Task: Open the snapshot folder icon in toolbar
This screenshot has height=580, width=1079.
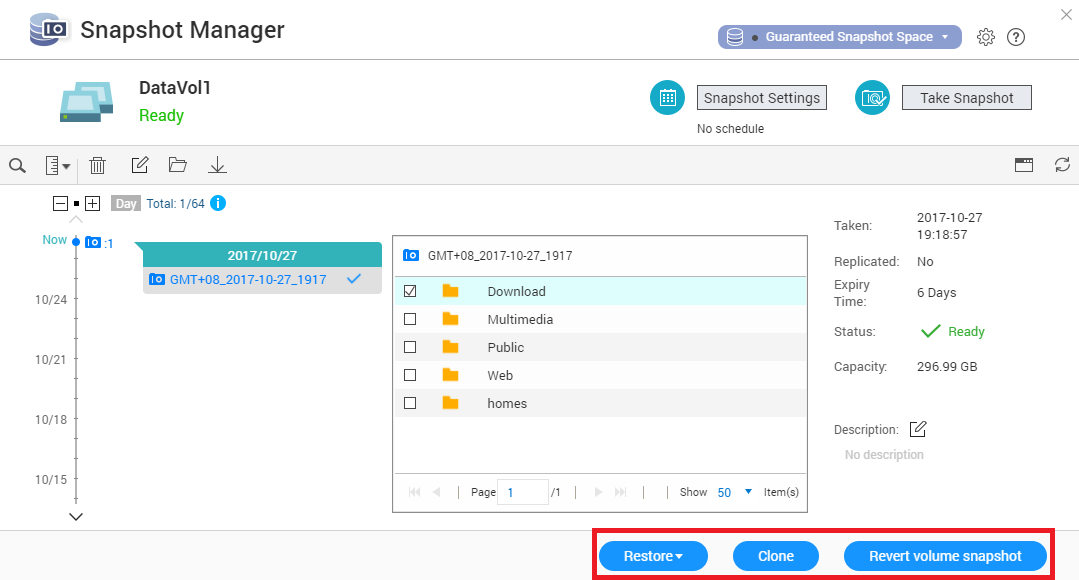Action: pyautogui.click(x=178, y=165)
